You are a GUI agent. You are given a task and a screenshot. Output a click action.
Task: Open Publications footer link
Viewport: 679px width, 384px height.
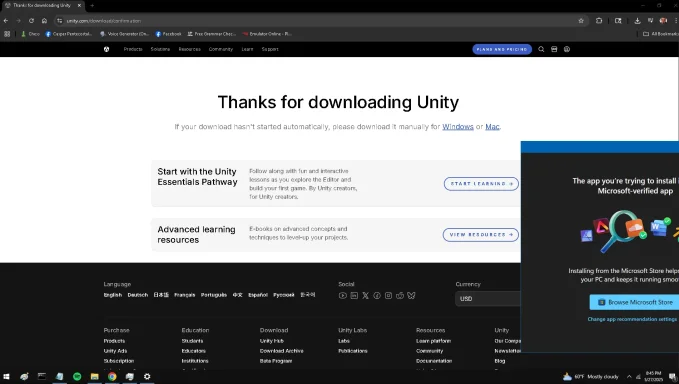[353, 351]
